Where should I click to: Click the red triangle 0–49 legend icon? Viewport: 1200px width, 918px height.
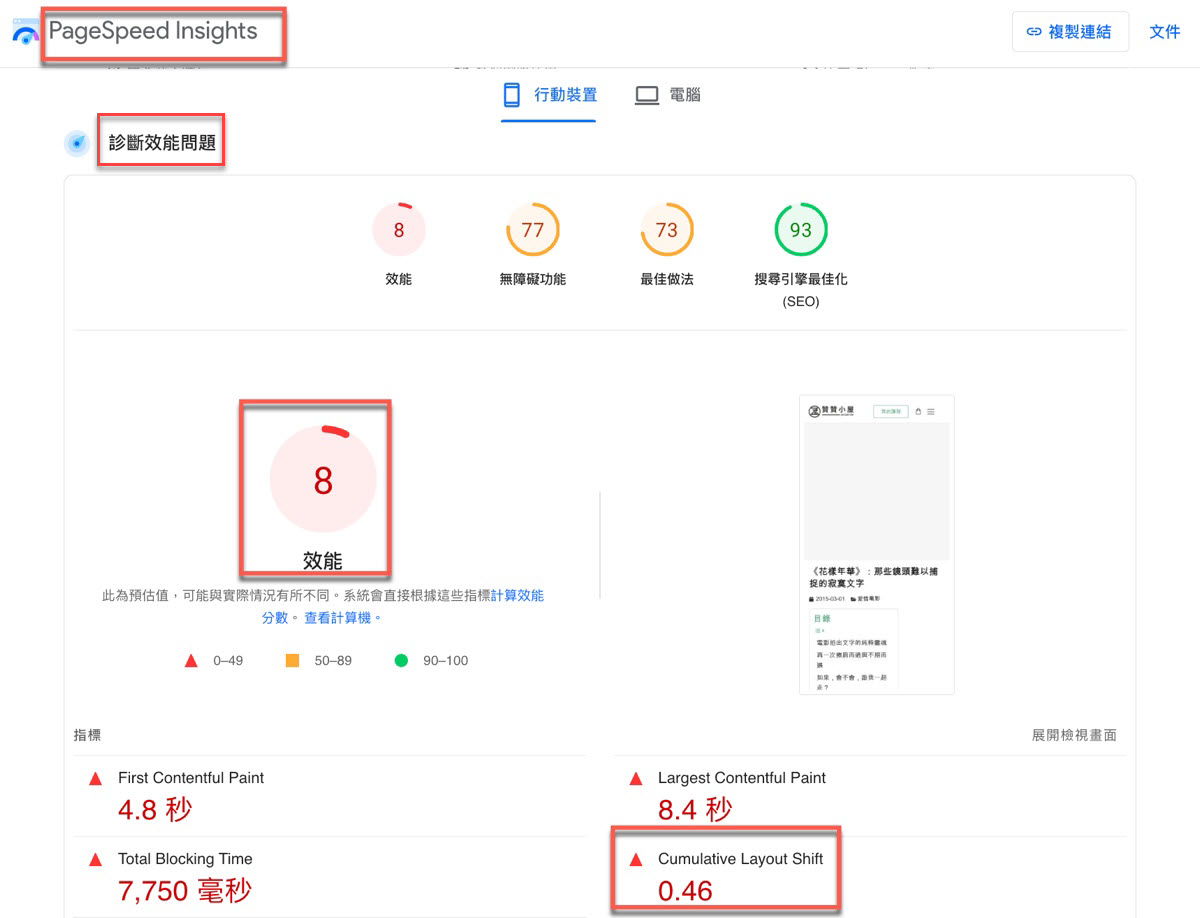click(x=191, y=661)
